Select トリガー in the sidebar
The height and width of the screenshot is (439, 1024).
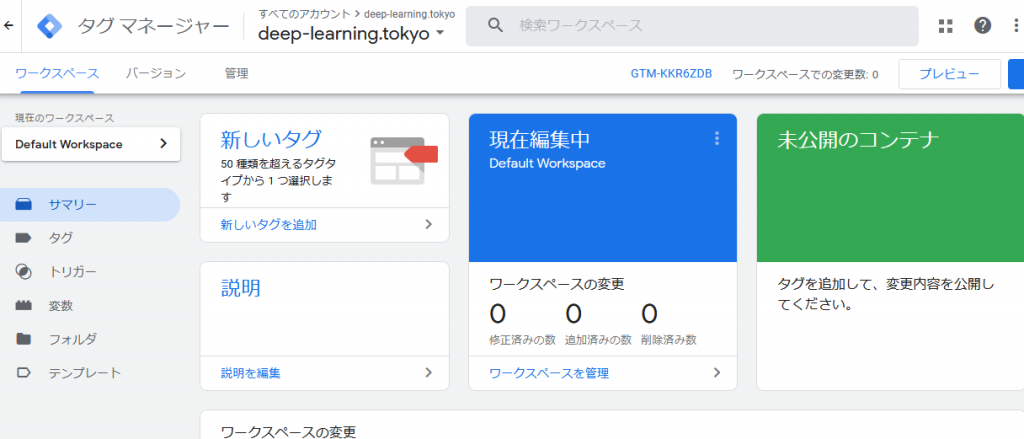click(x=90, y=272)
